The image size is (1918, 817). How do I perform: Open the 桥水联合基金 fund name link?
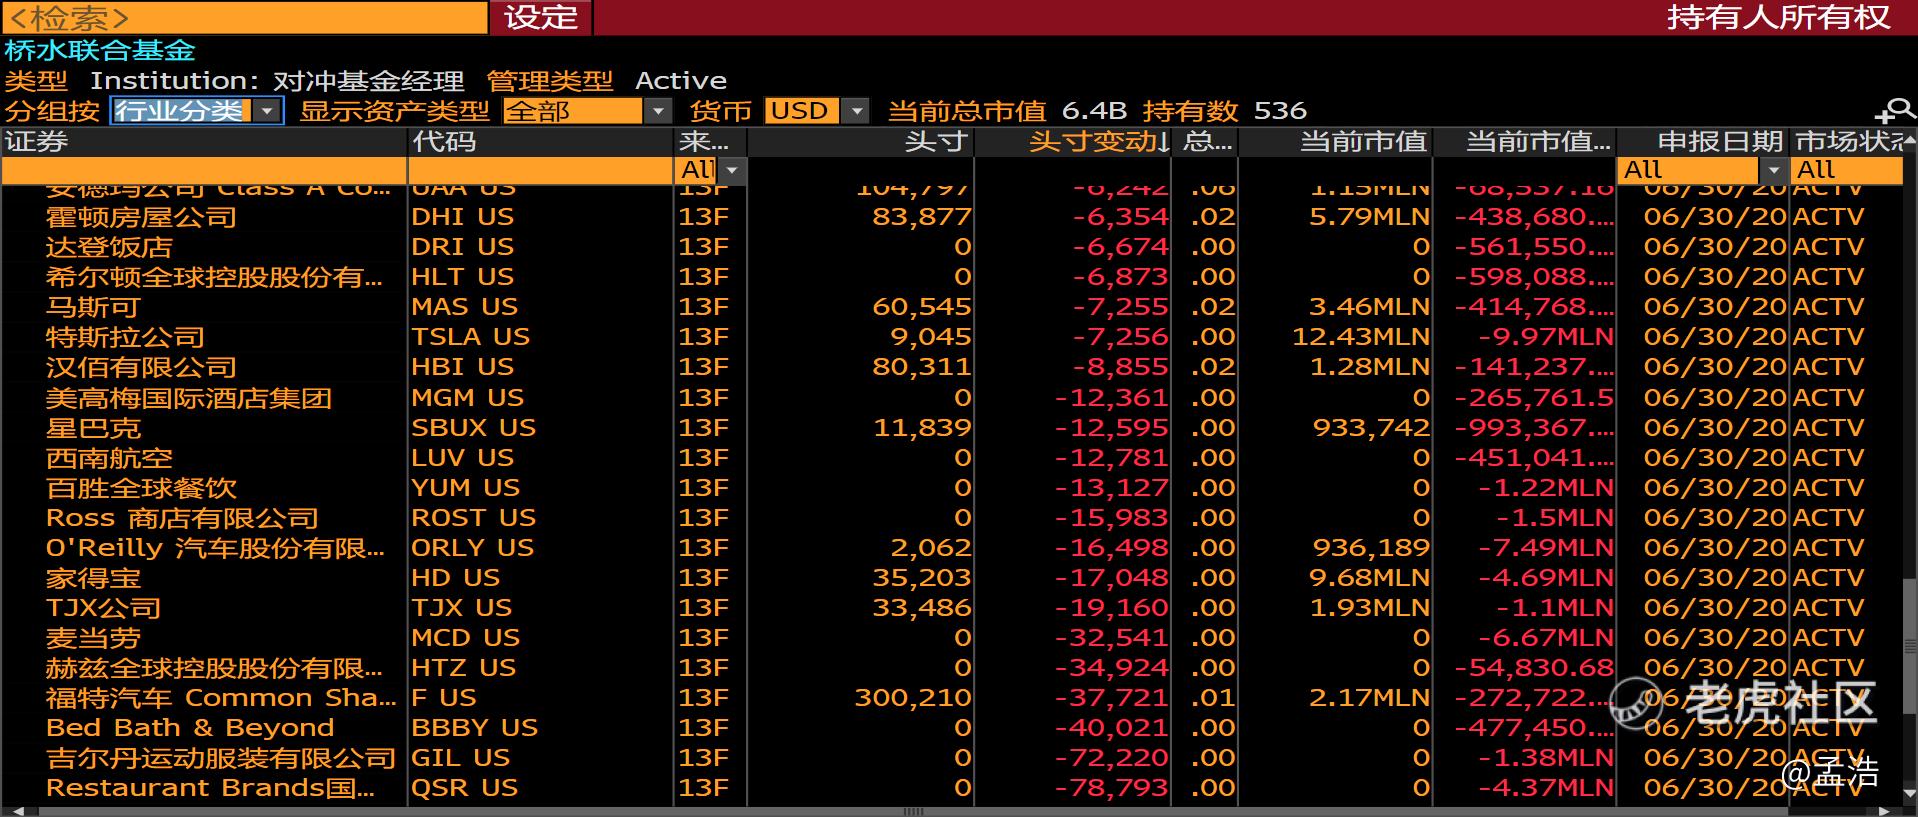coord(100,50)
